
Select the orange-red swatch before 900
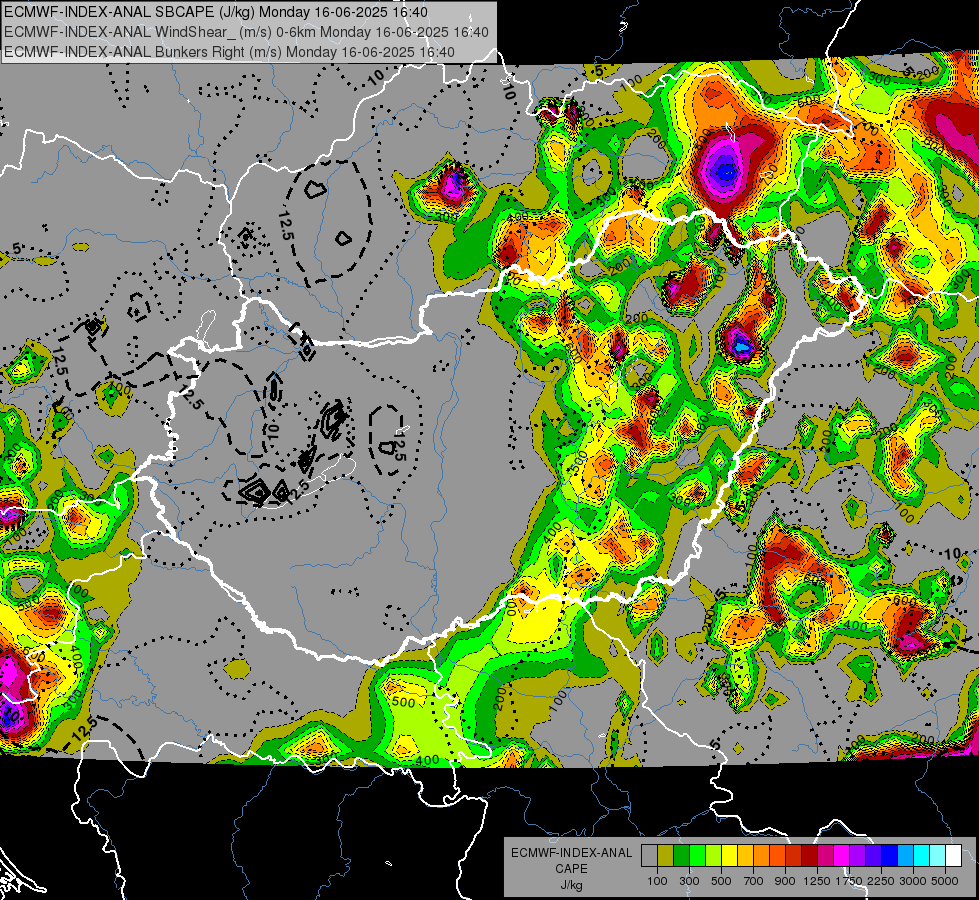pos(777,856)
